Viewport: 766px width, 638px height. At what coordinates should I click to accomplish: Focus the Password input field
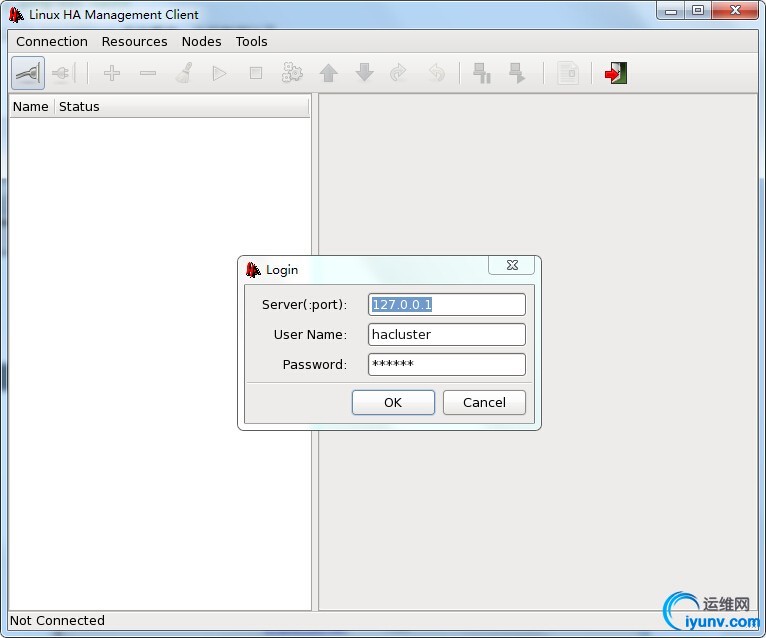[447, 364]
